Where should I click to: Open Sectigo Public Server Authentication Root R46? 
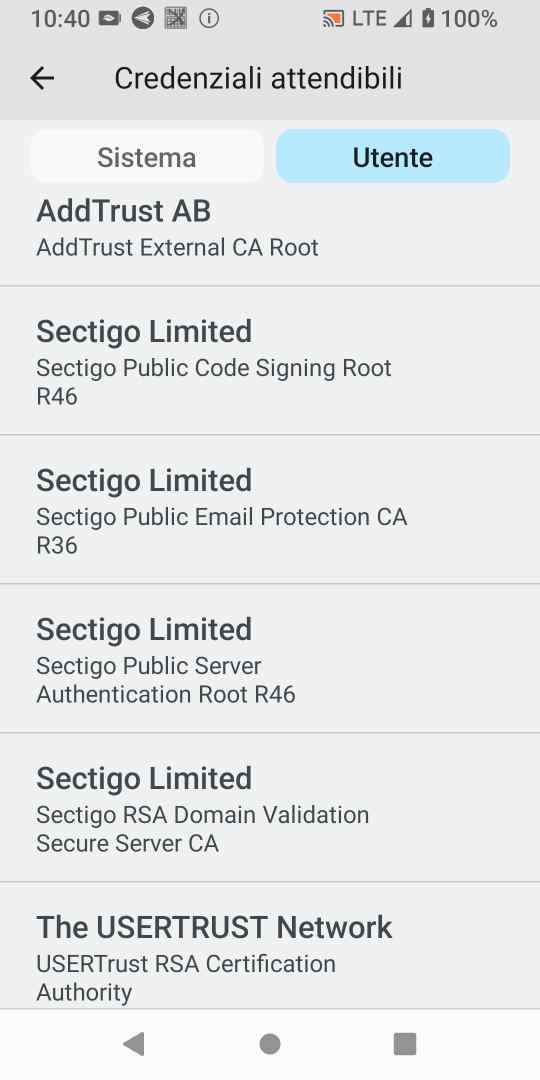click(x=270, y=658)
